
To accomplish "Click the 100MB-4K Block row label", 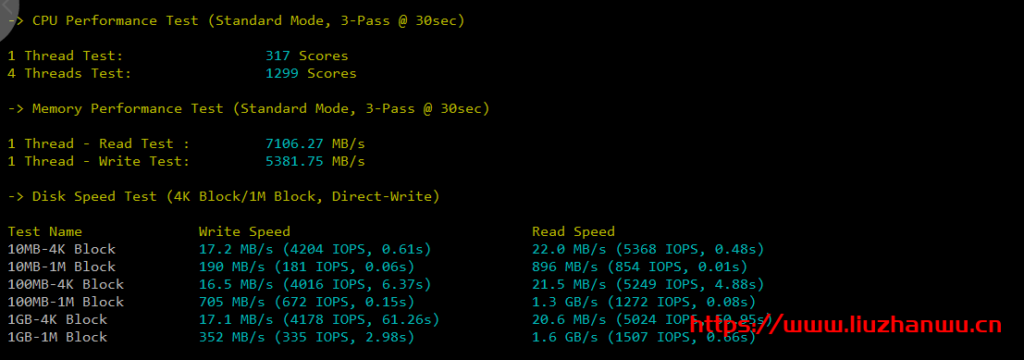I will [65, 284].
